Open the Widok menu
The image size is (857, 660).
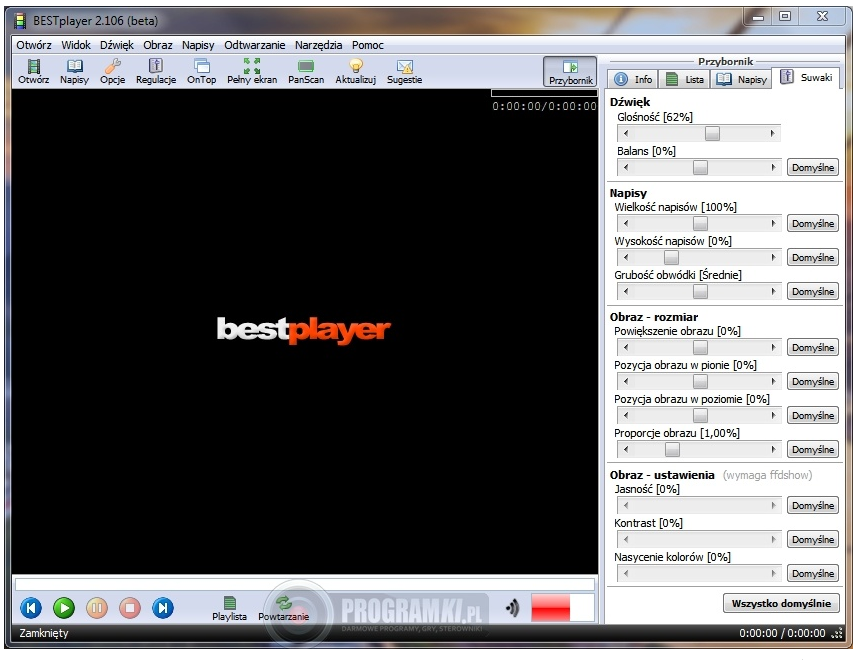76,45
